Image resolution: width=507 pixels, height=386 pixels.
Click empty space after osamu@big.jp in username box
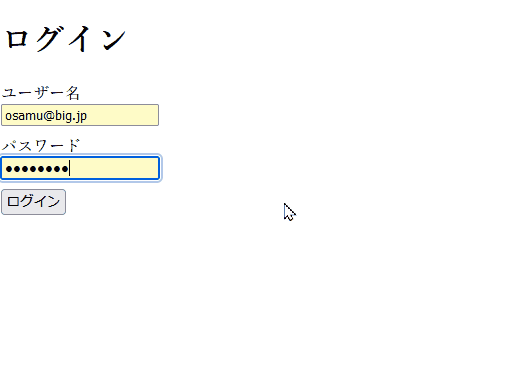(x=122, y=115)
